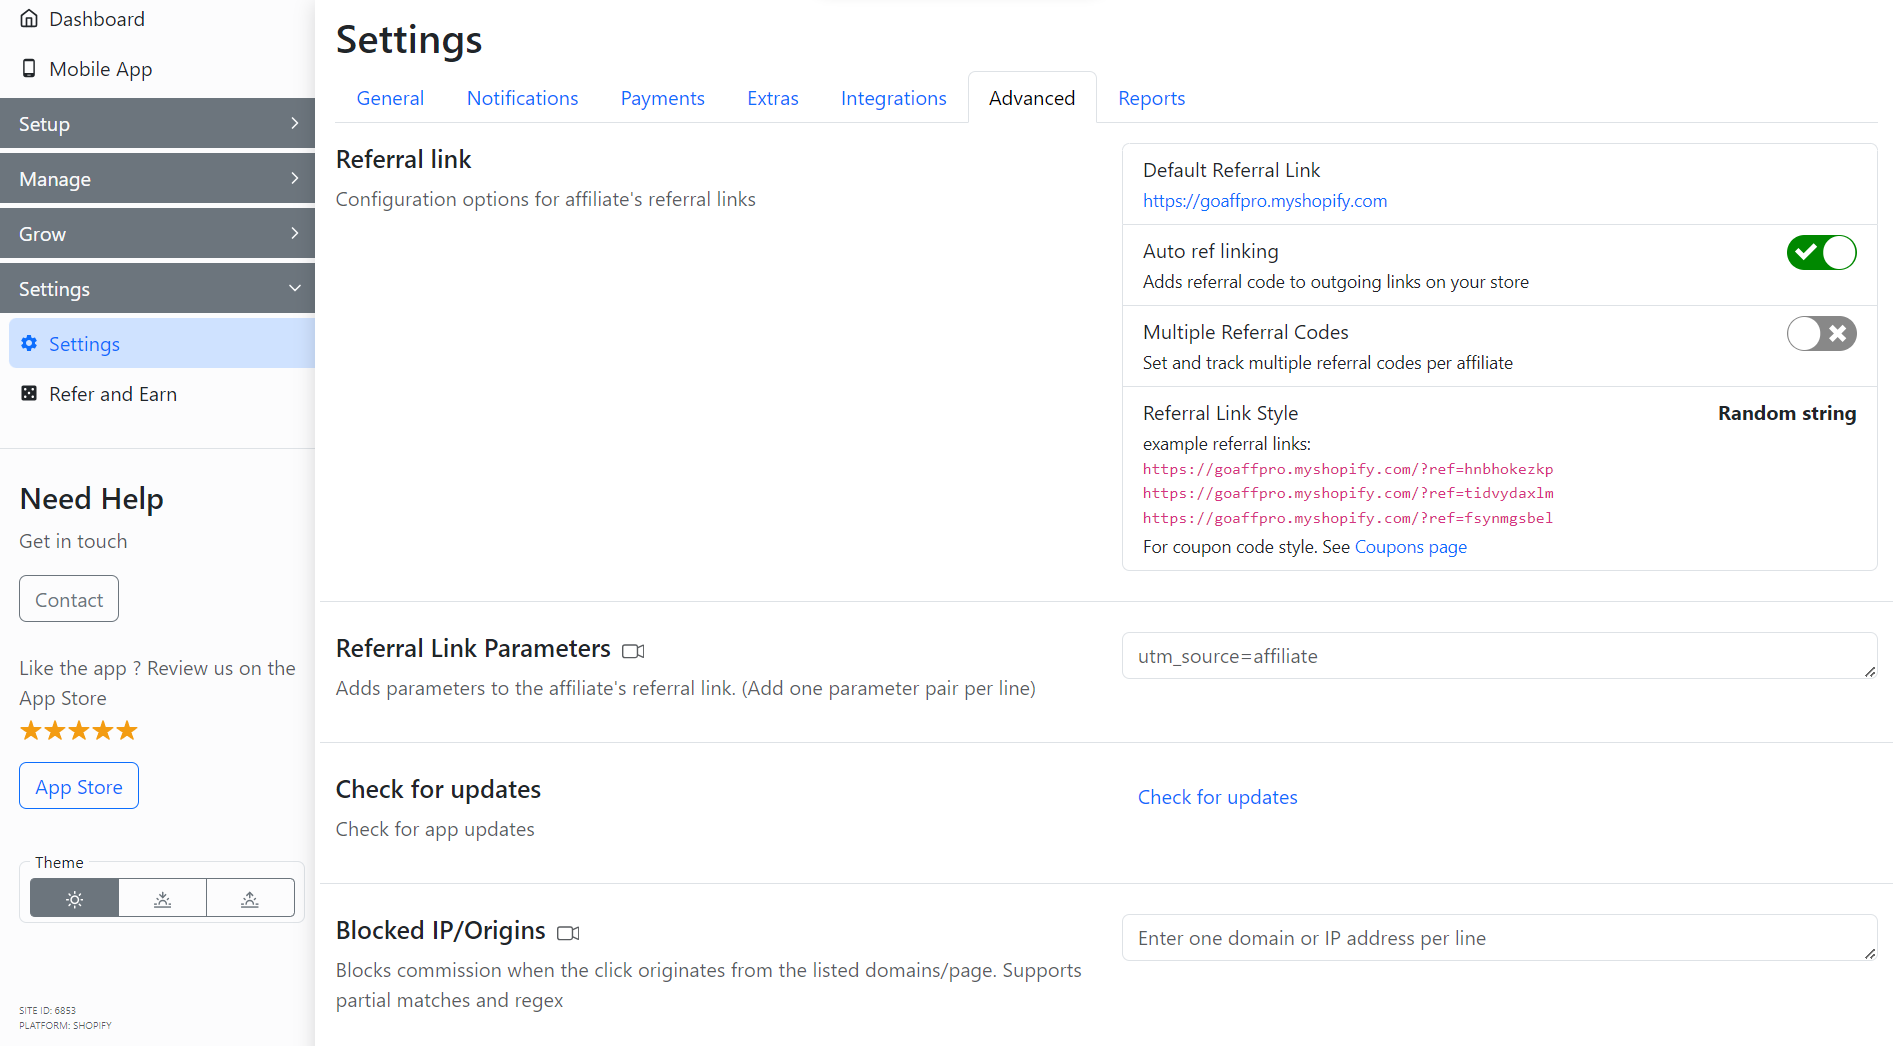This screenshot has height=1046, width=1897.
Task: Open video help for Referral Link Parameters
Action: (x=633, y=651)
